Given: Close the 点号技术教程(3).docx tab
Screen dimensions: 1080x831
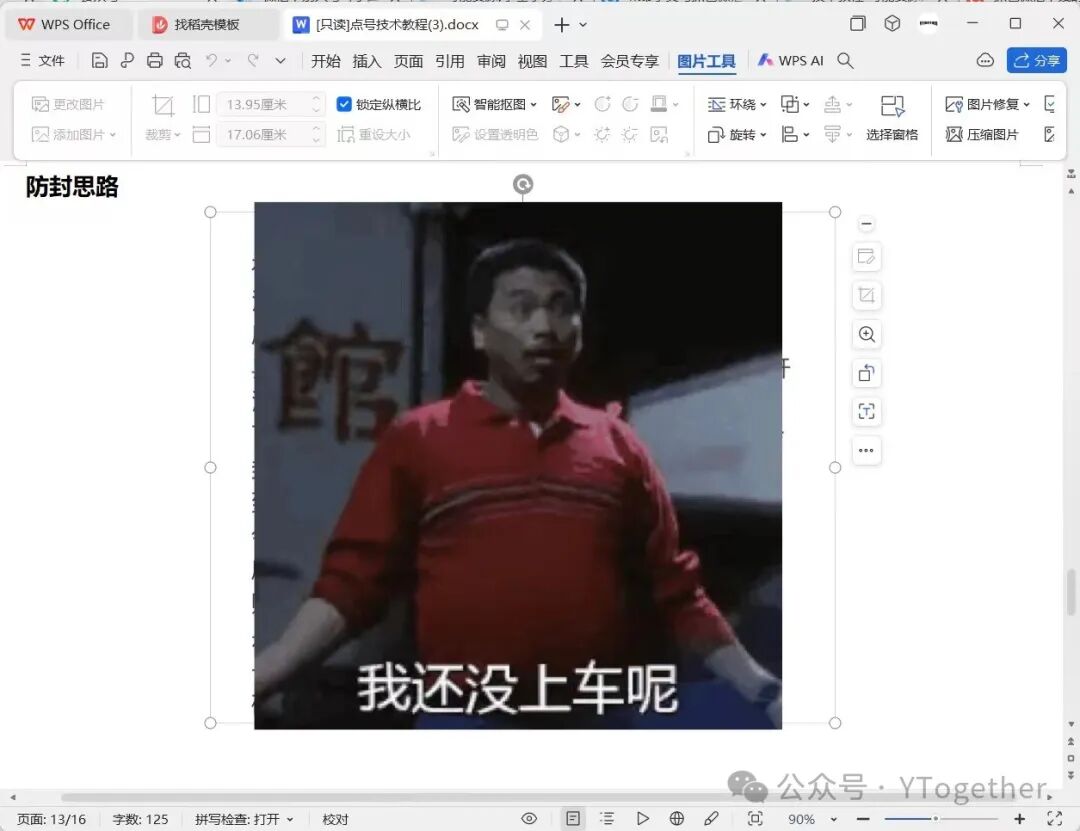Looking at the screenshot, I should [x=525, y=25].
